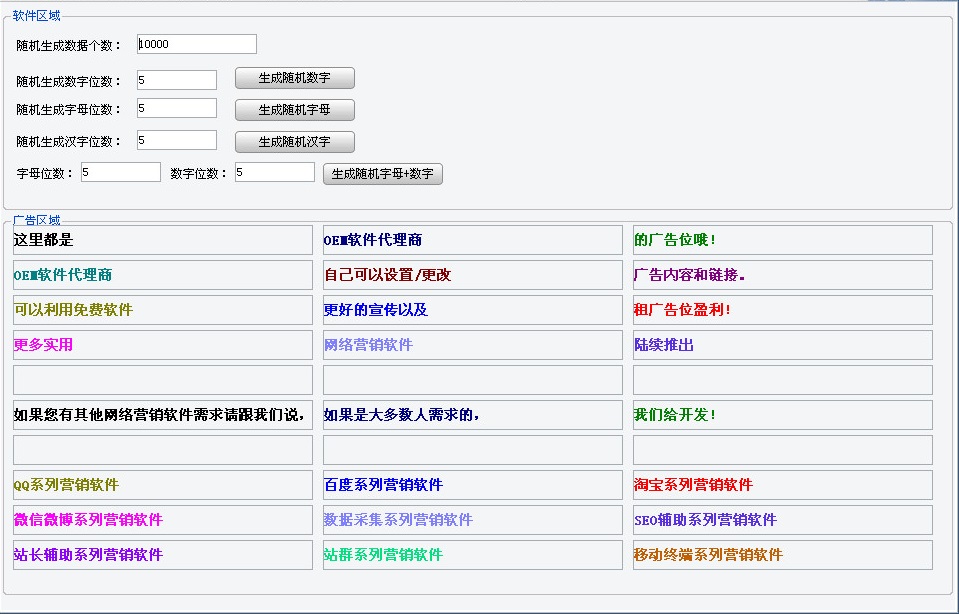Click the red 淘宝系列营销软件 ad

[693, 485]
